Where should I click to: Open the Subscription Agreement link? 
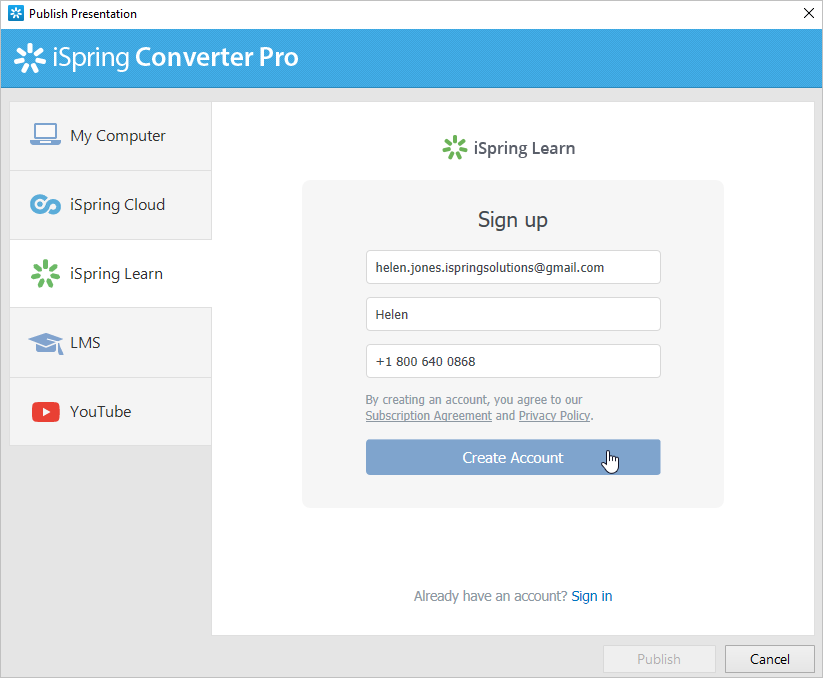pos(428,416)
